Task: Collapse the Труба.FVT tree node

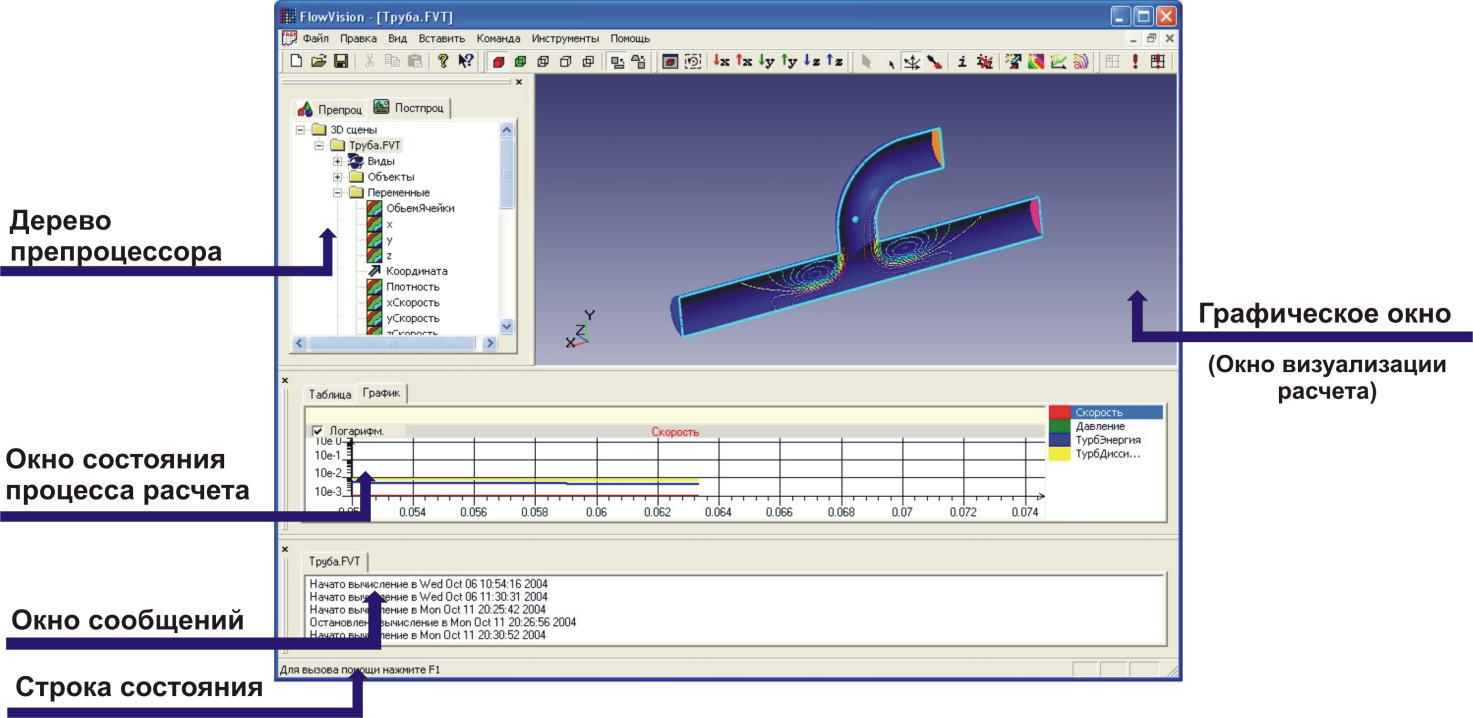Action: click(319, 145)
